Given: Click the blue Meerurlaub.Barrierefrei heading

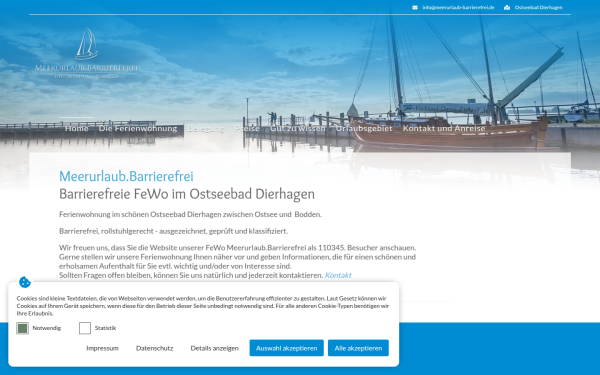Looking at the screenshot, I should click(126, 176).
